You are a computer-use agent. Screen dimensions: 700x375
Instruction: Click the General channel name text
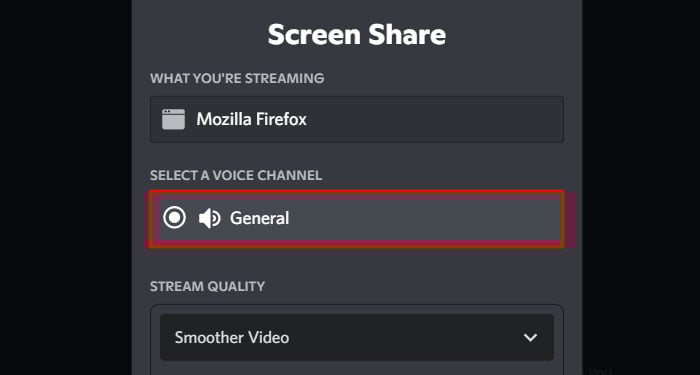pos(259,218)
